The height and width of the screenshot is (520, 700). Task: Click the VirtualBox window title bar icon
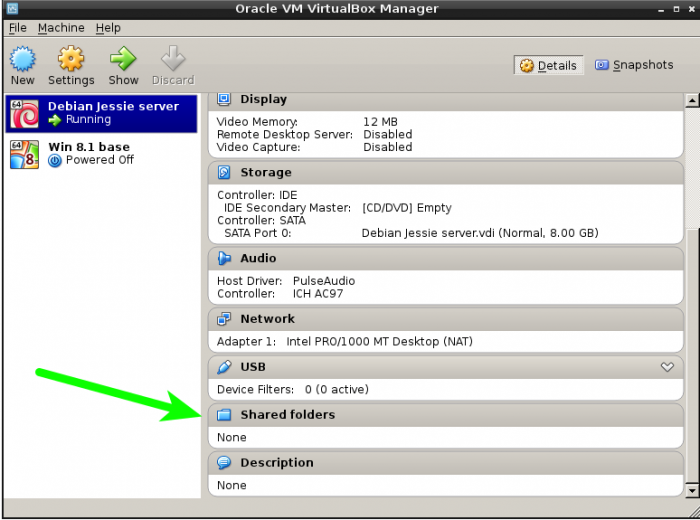click(x=12, y=8)
